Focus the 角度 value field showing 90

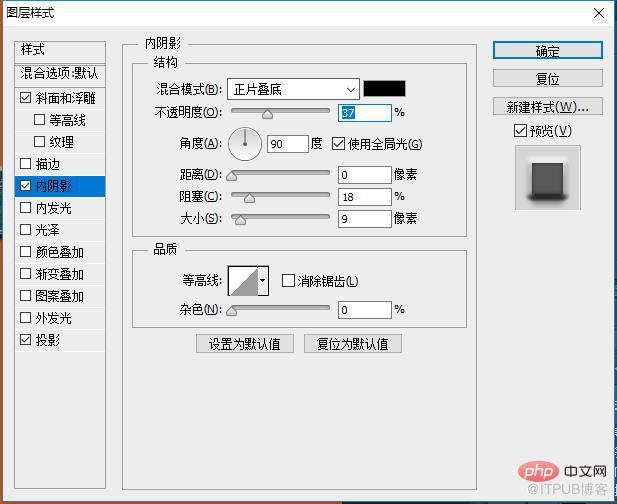[288, 144]
